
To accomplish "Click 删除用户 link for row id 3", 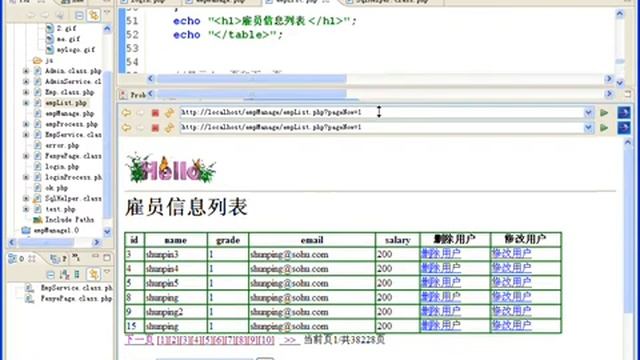I will point(441,254).
